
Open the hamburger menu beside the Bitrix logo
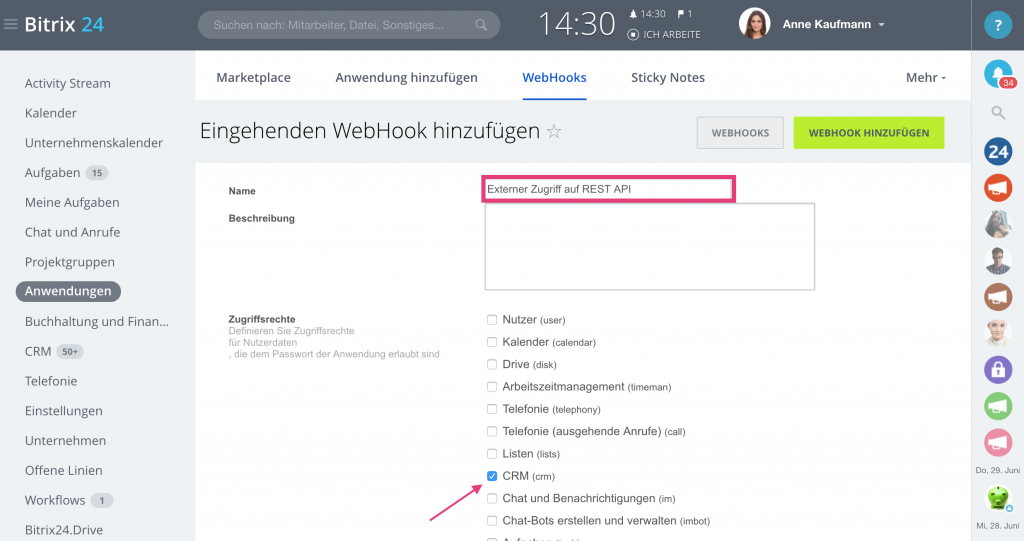[x=10, y=25]
